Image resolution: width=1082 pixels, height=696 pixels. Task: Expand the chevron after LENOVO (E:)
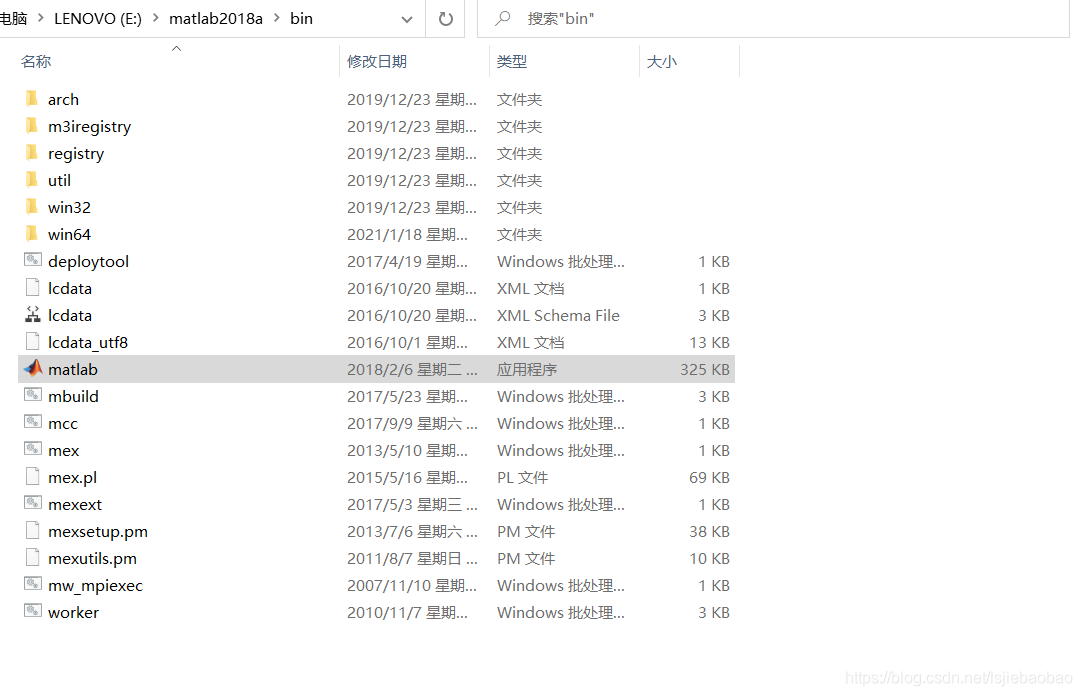(x=155, y=19)
